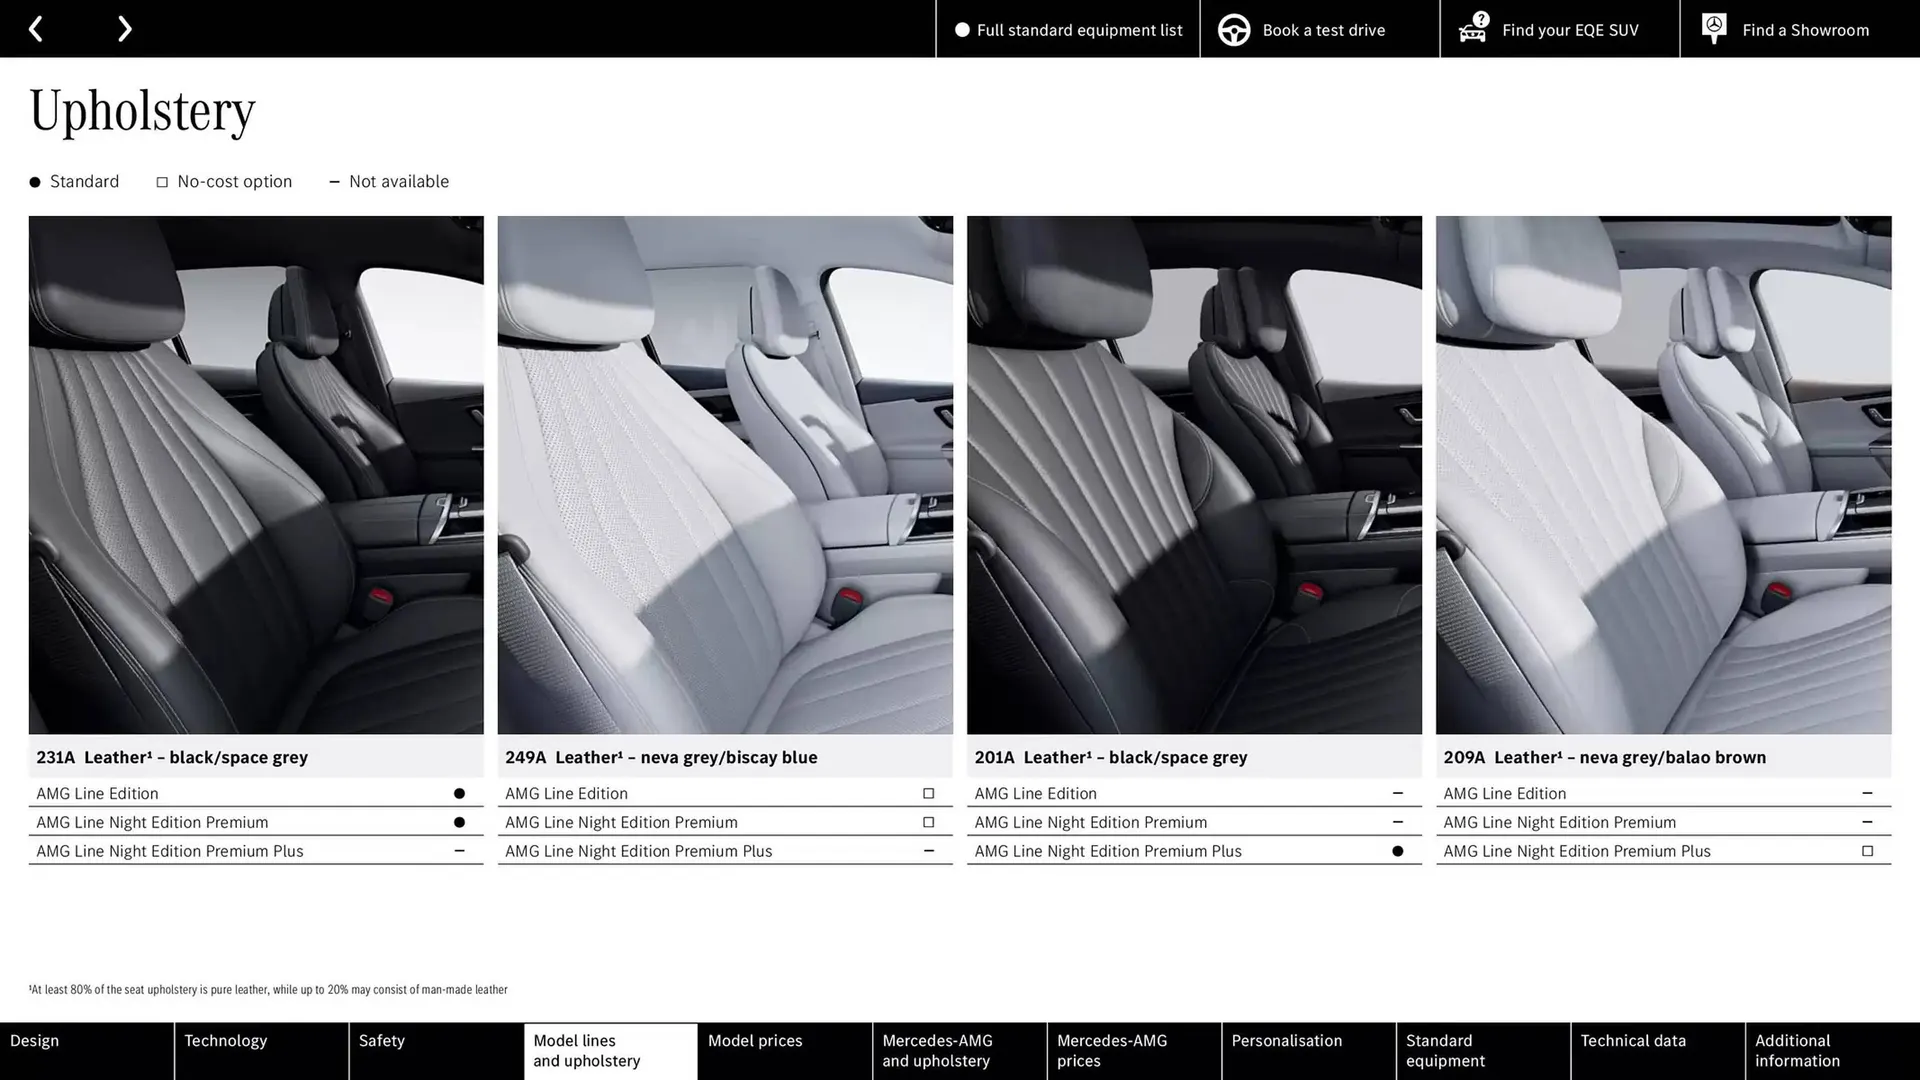This screenshot has width=1920, height=1080.
Task: Click the Upholstery page title
Action: 142,112
